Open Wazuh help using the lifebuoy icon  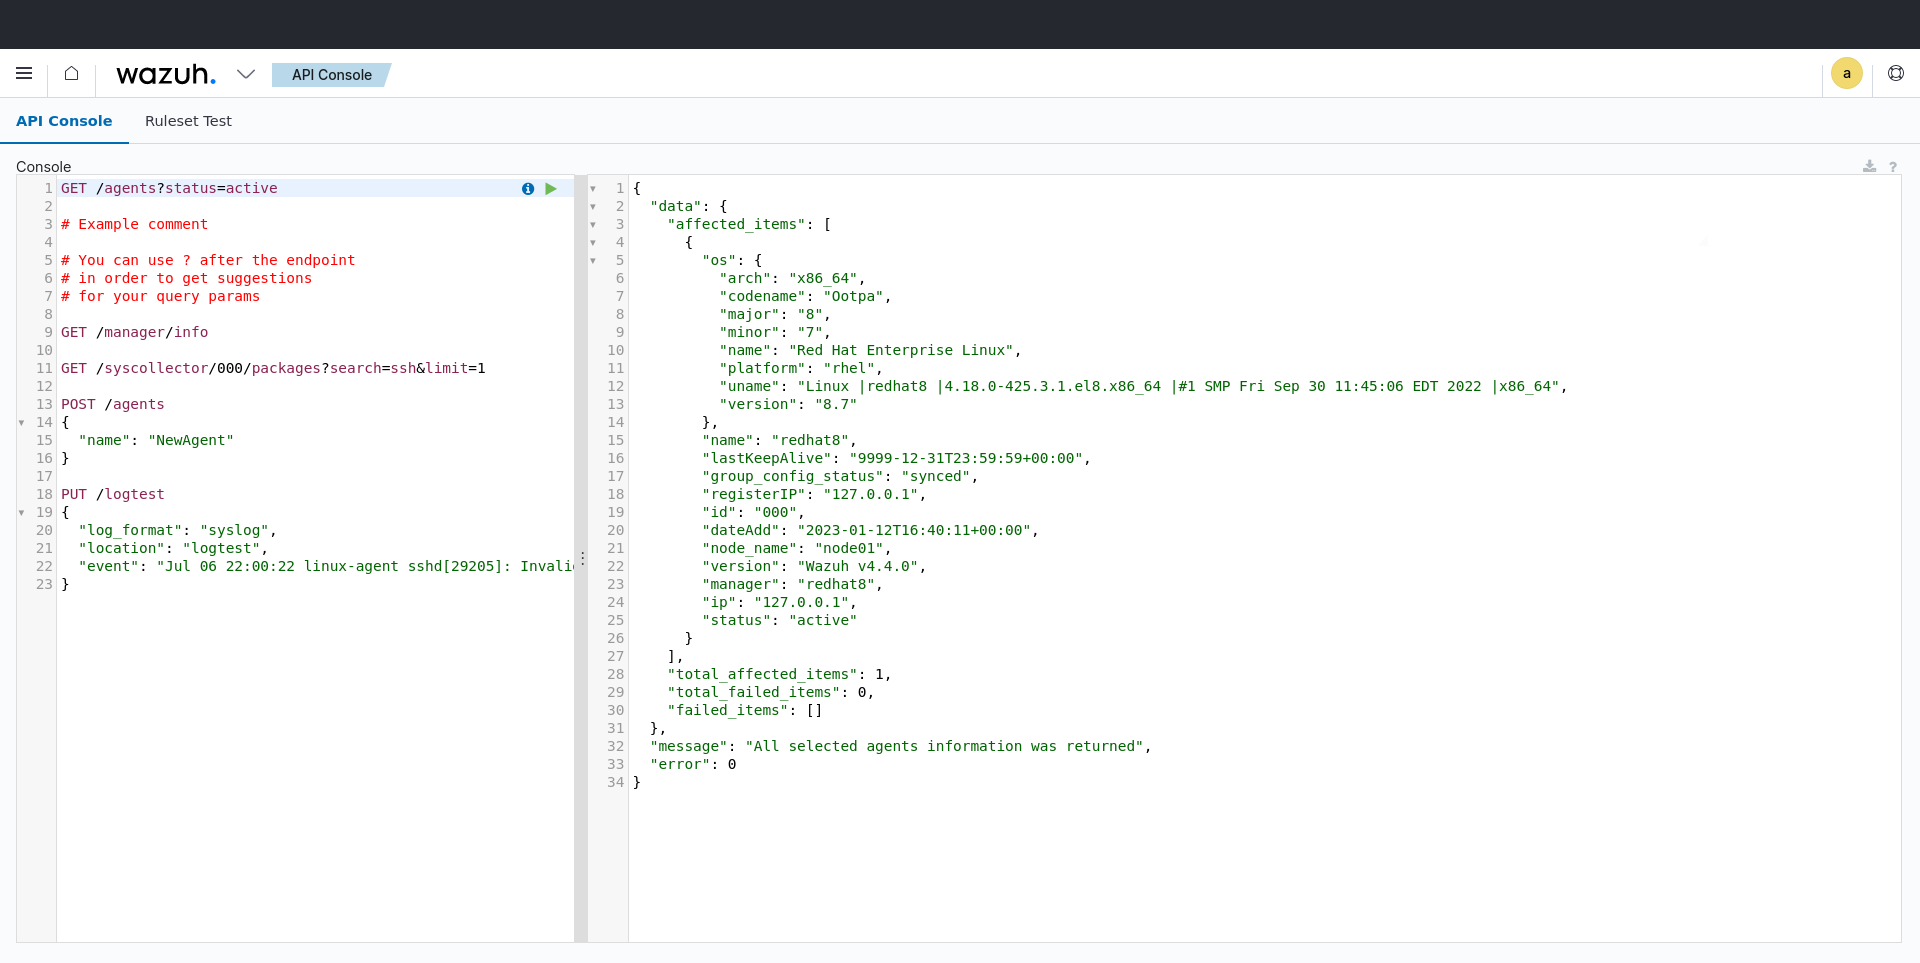click(x=1896, y=73)
